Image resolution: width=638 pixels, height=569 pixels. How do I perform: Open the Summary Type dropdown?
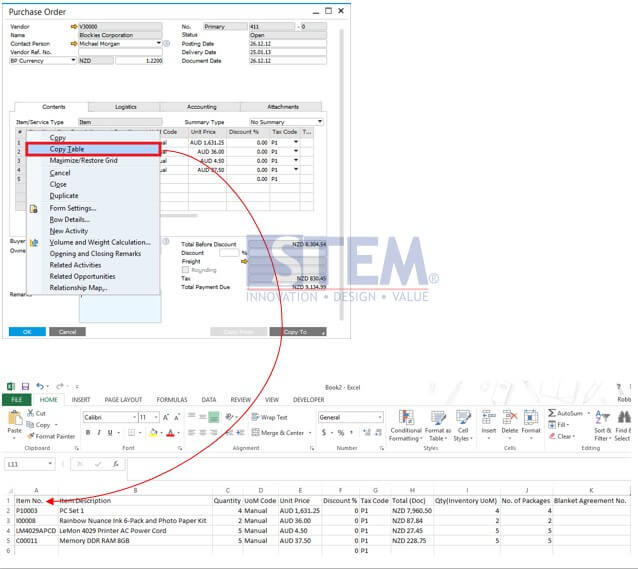(x=320, y=122)
